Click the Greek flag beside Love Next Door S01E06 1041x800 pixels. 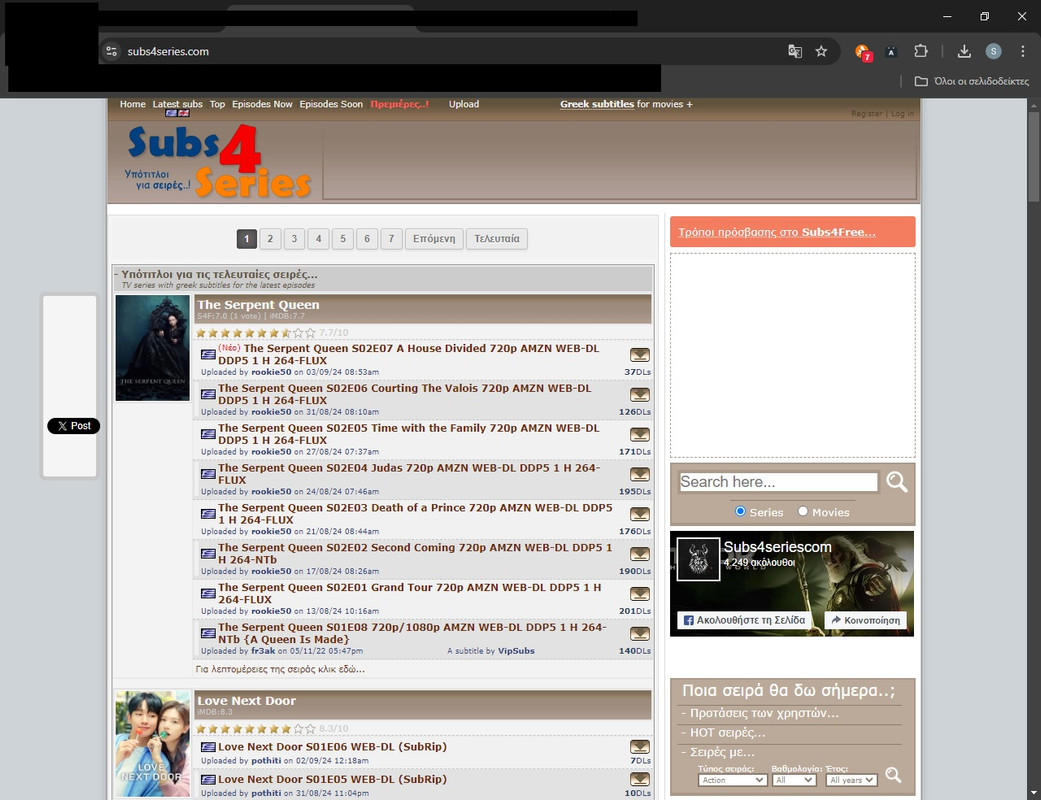click(208, 748)
